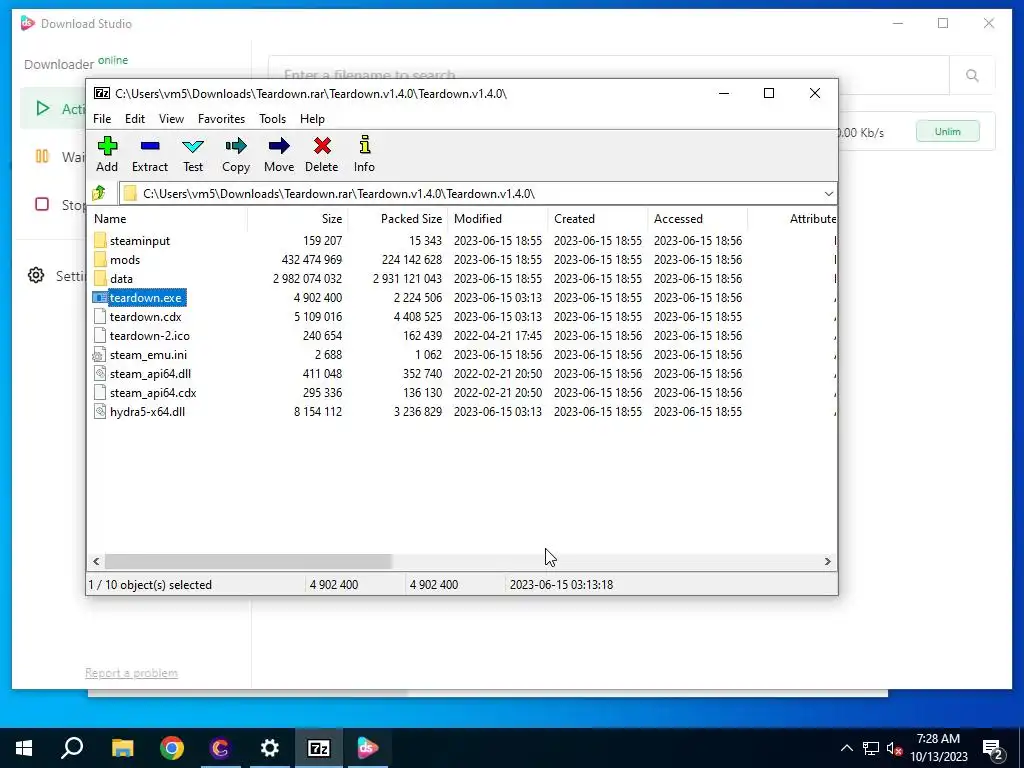Sort by Accessed column header
Viewport: 1024px width, 768px height.
pyautogui.click(x=697, y=219)
